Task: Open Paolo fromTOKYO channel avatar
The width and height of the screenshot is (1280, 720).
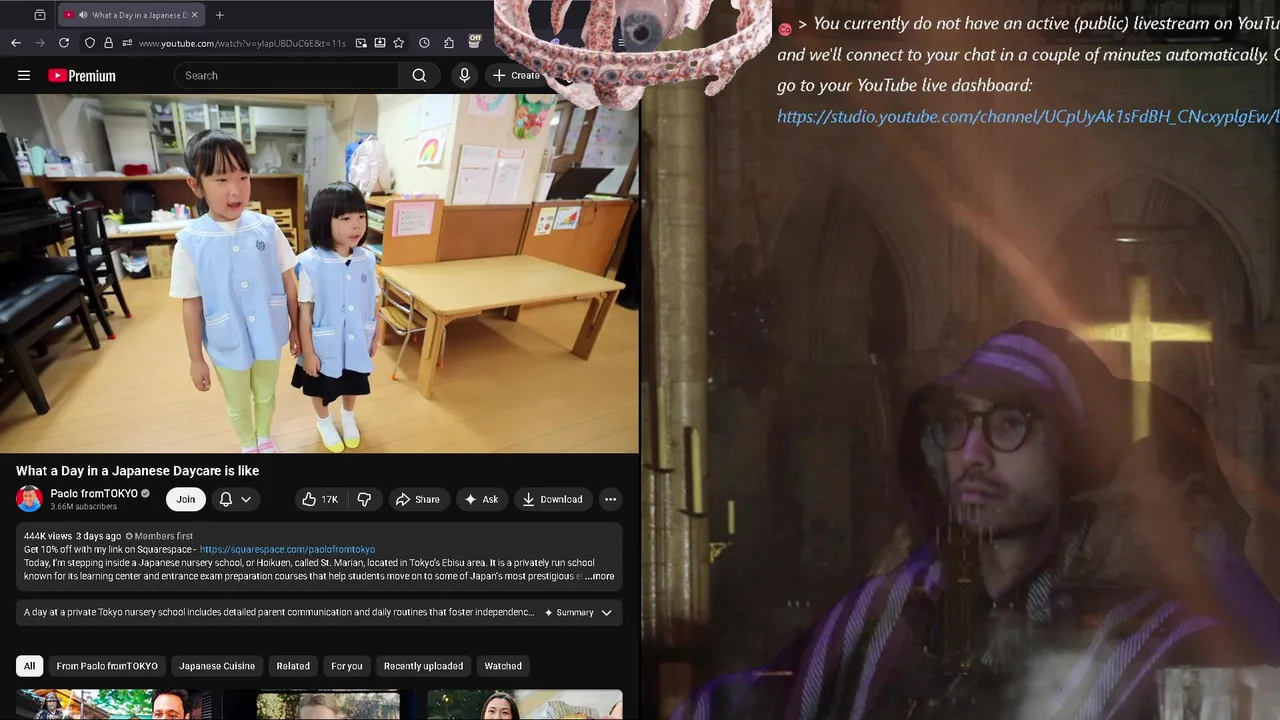Action: (x=29, y=498)
